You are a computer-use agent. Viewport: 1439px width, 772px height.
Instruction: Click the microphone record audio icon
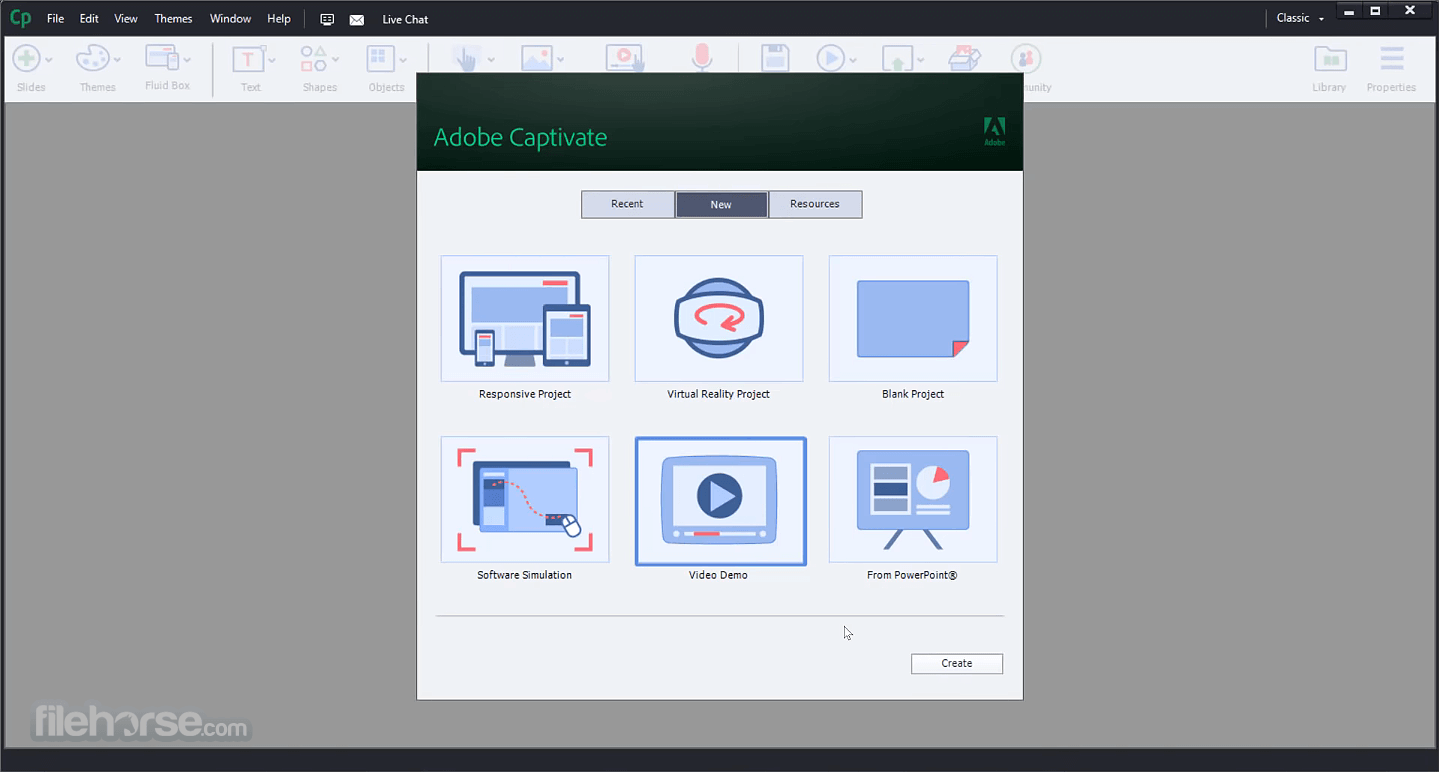pyautogui.click(x=703, y=58)
